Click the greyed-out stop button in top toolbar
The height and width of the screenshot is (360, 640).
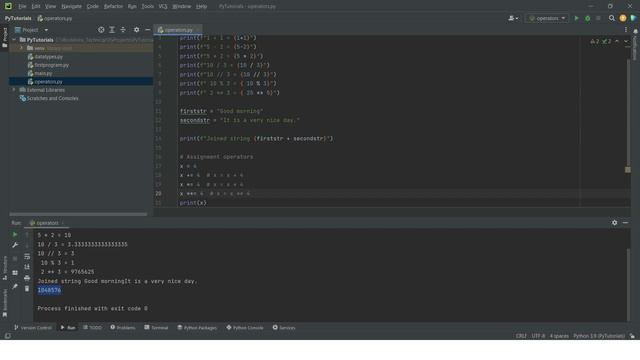tap(598, 18)
